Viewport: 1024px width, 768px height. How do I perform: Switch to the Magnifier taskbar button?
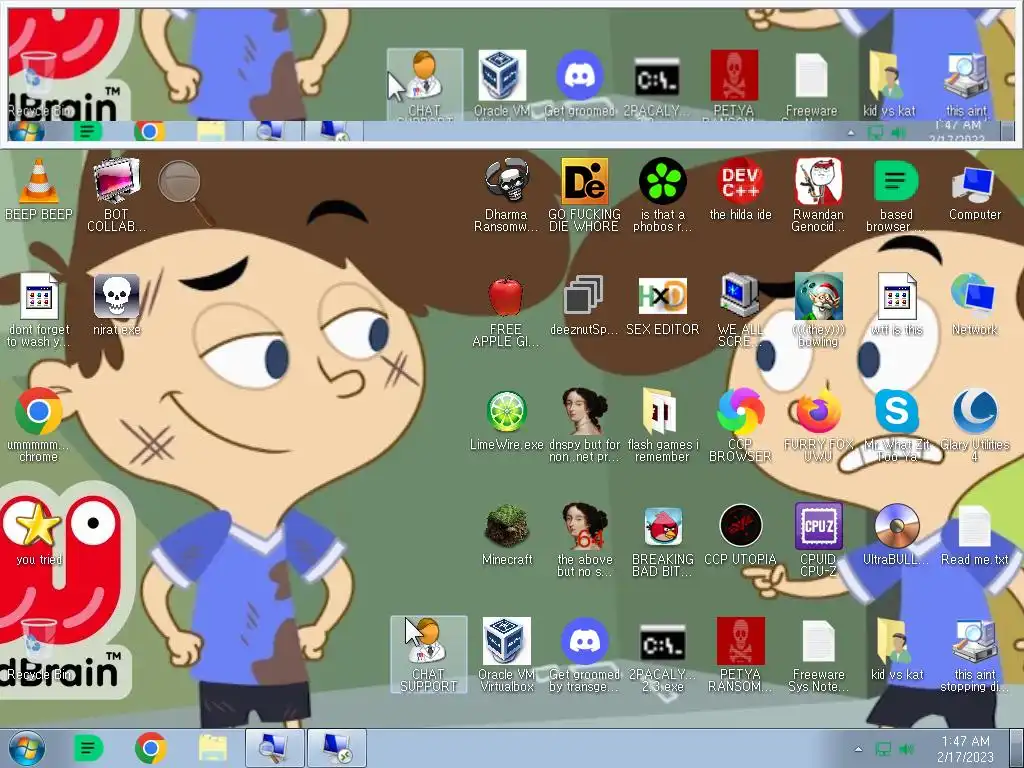tap(274, 748)
